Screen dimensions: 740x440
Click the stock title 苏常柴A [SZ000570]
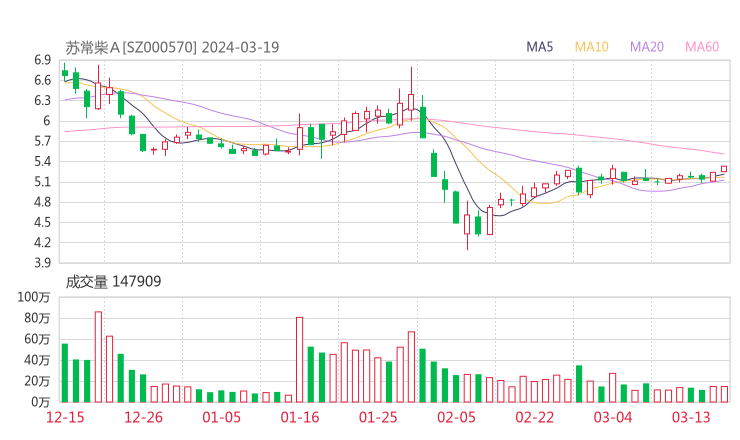click(x=131, y=47)
